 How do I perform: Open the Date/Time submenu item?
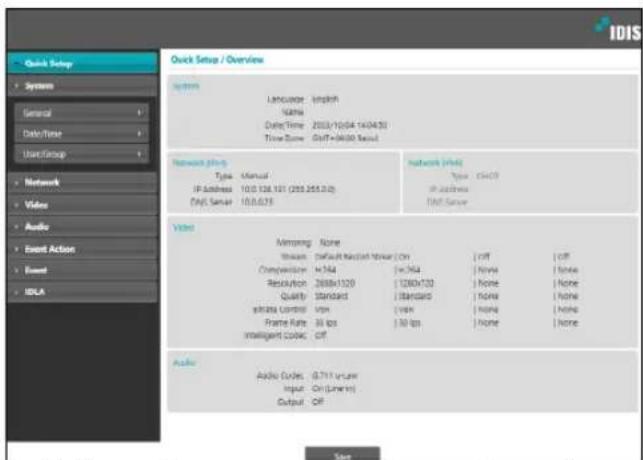pyautogui.click(x=81, y=134)
